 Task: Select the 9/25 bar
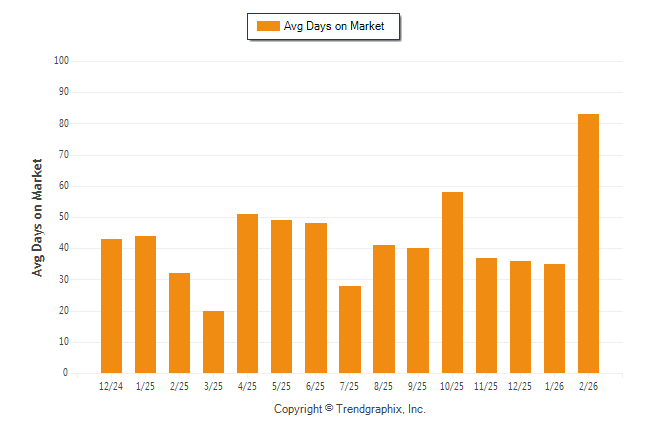[418, 310]
